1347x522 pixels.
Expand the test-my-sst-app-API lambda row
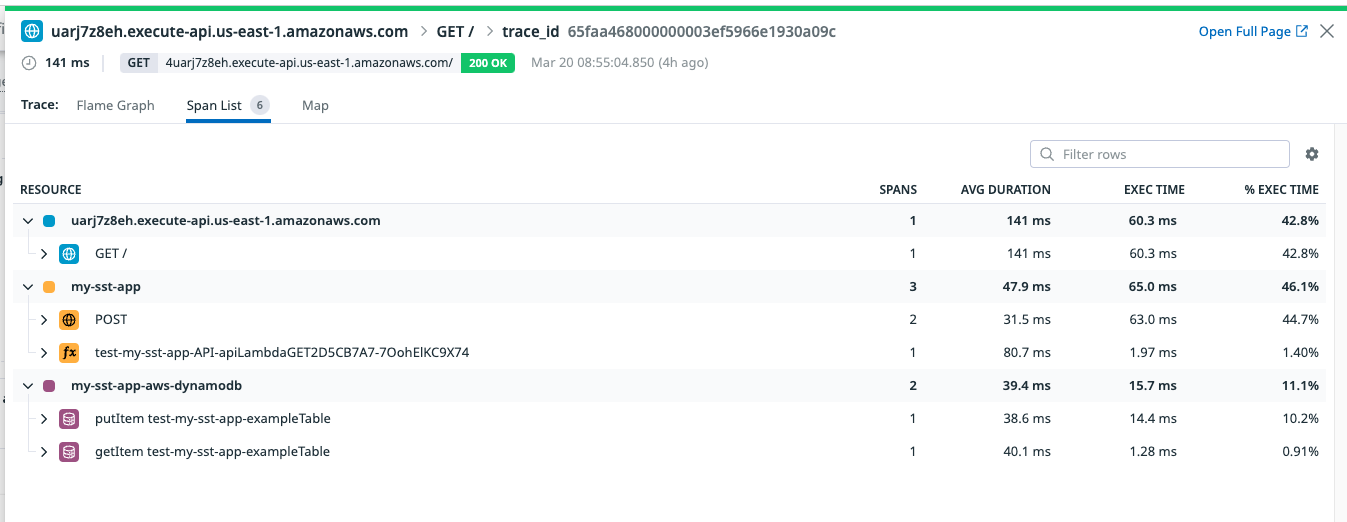click(x=44, y=353)
